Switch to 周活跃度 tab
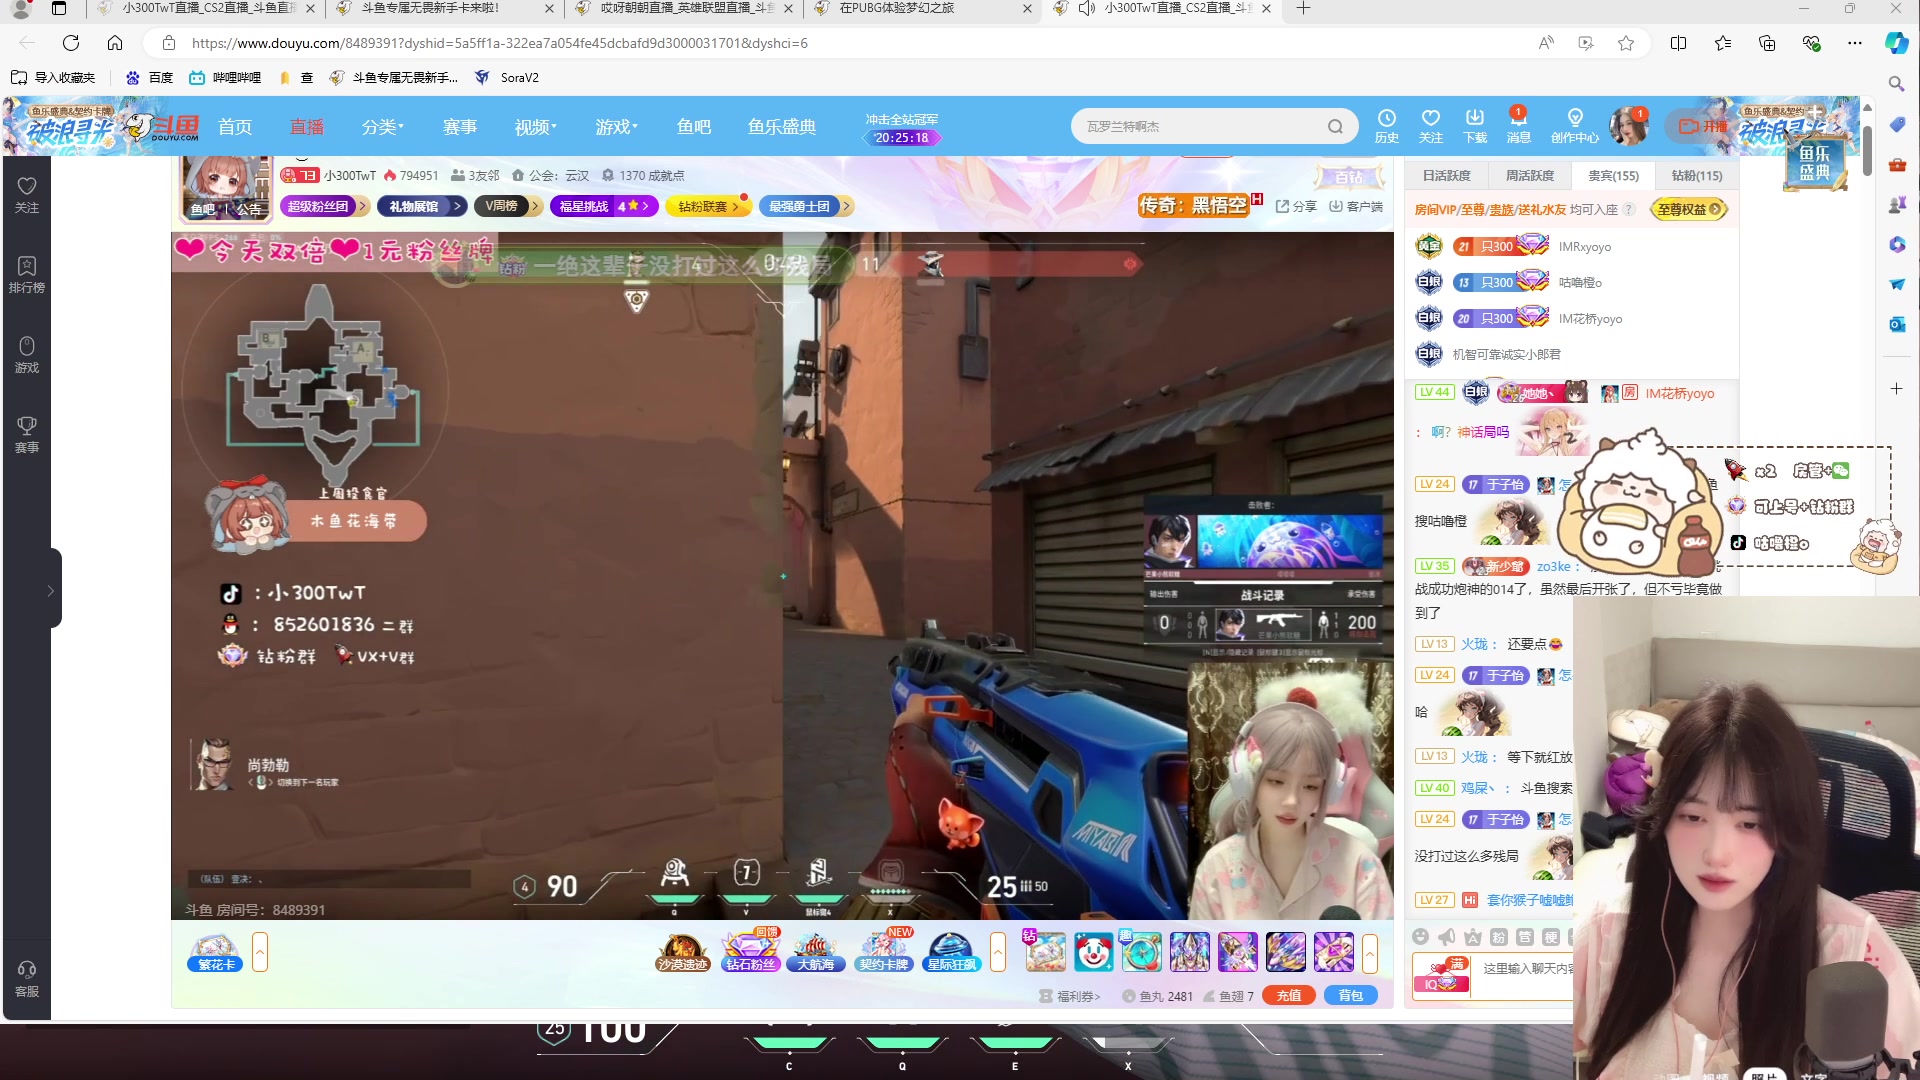Image resolution: width=1920 pixels, height=1080 pixels. pos(1530,175)
